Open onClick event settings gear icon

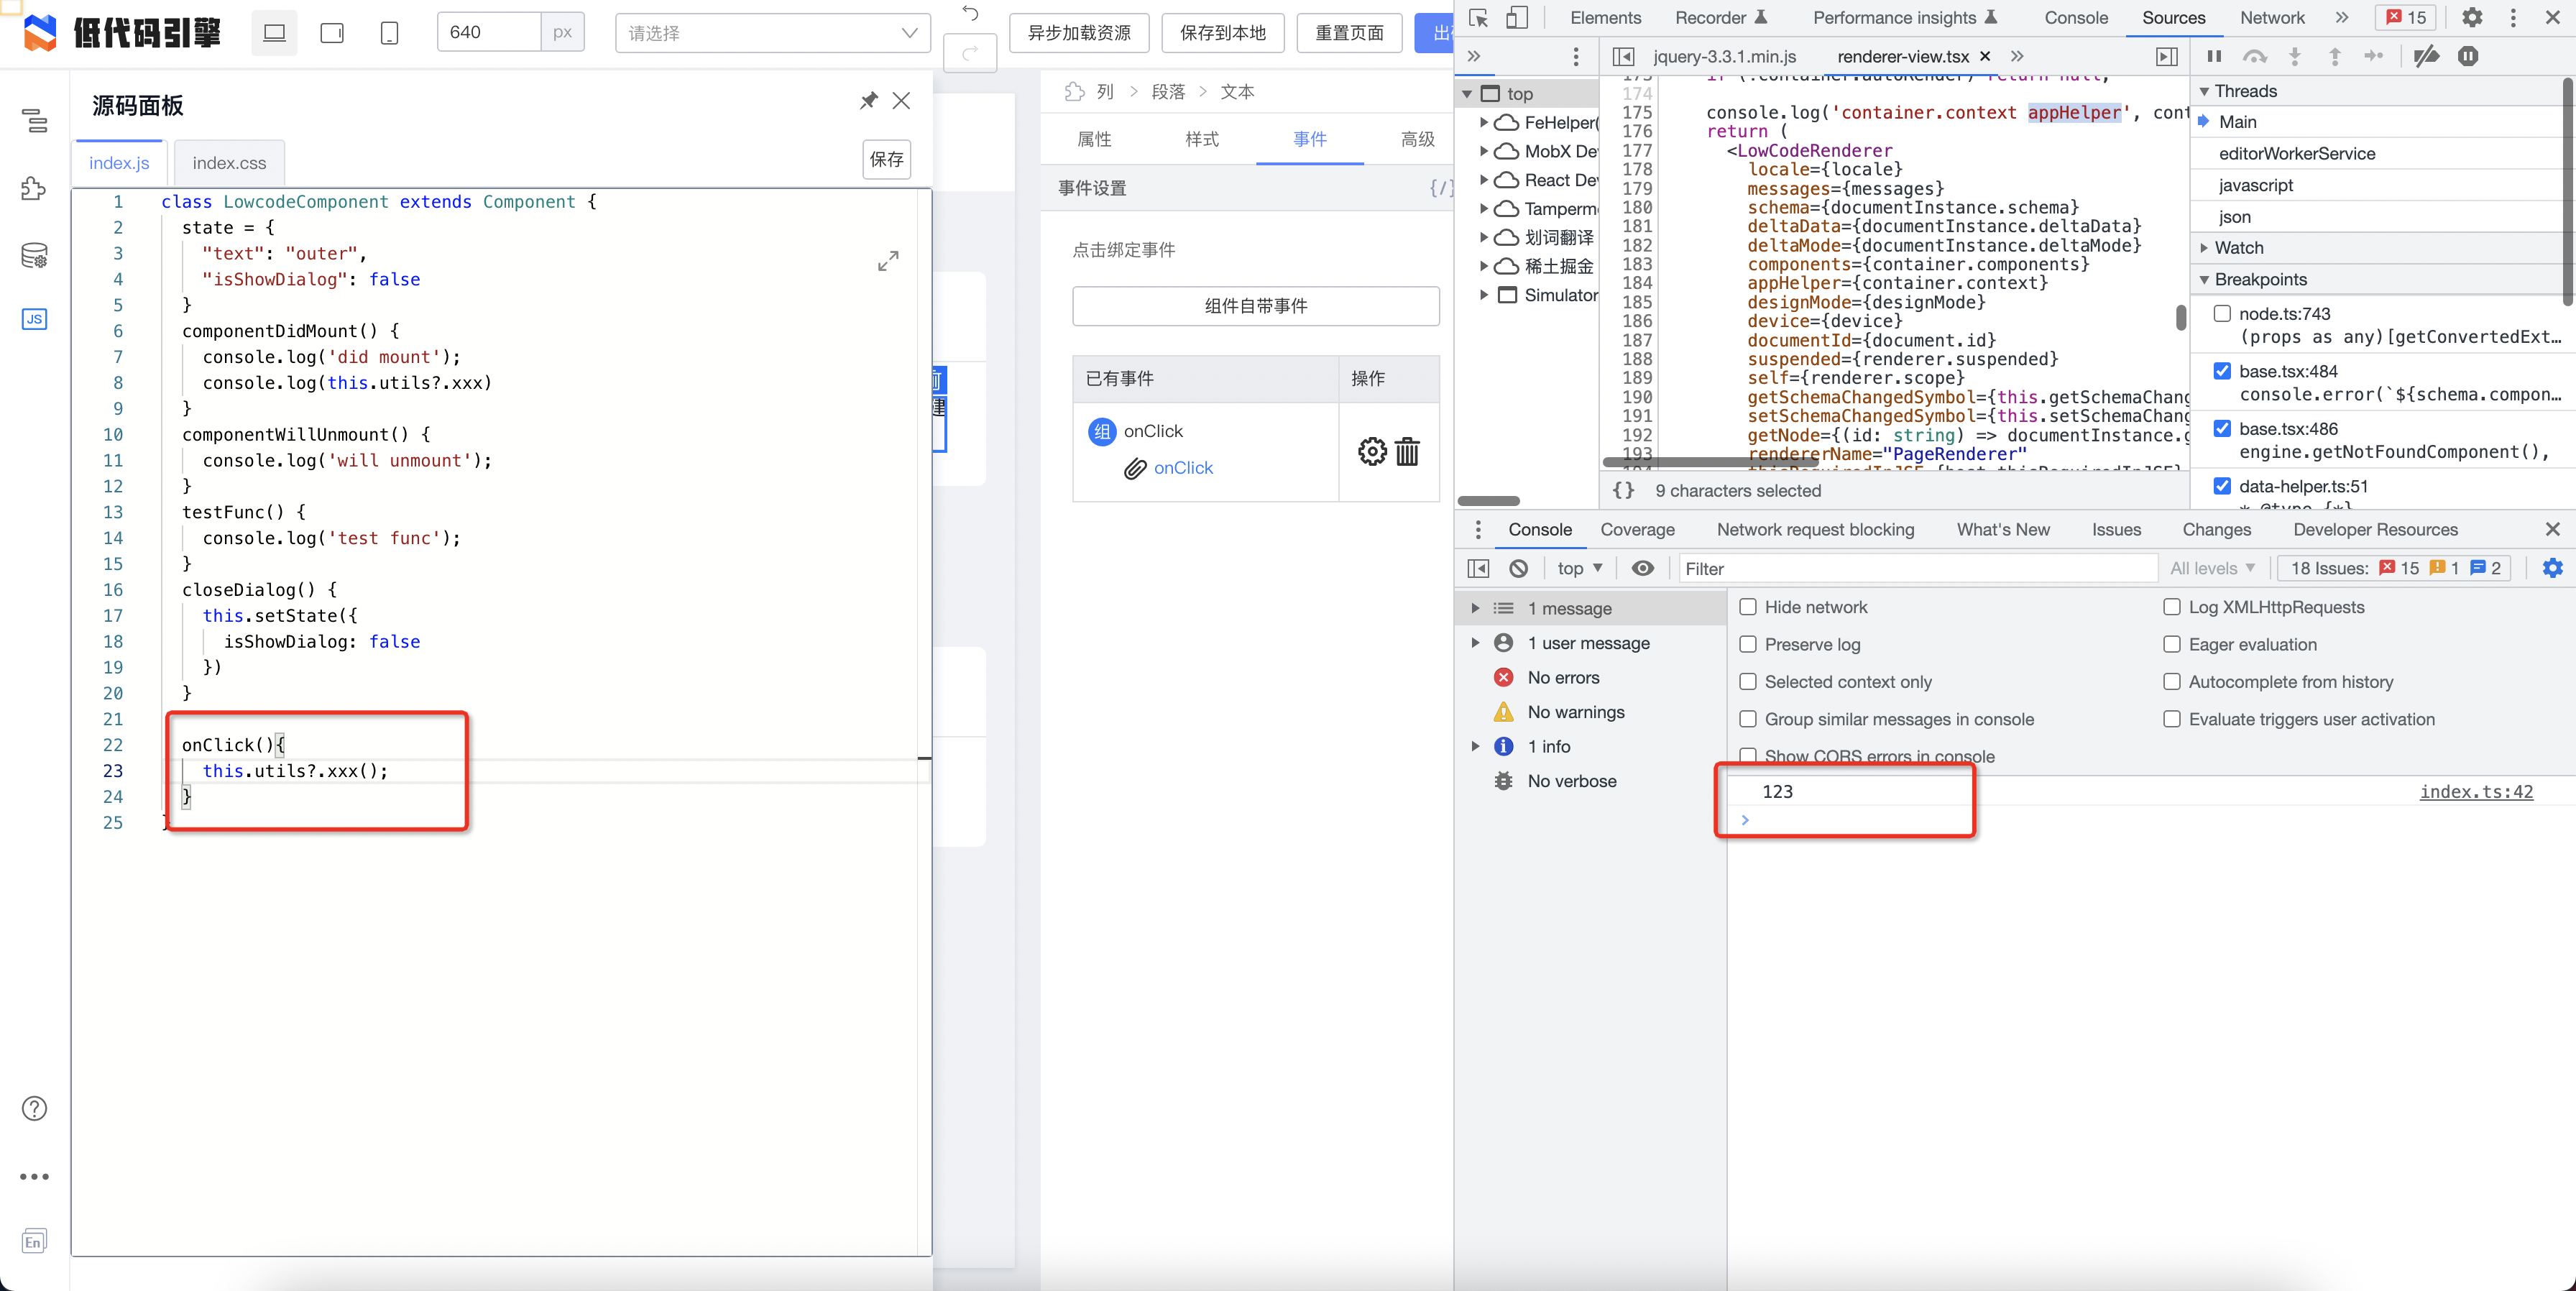pyautogui.click(x=1371, y=452)
